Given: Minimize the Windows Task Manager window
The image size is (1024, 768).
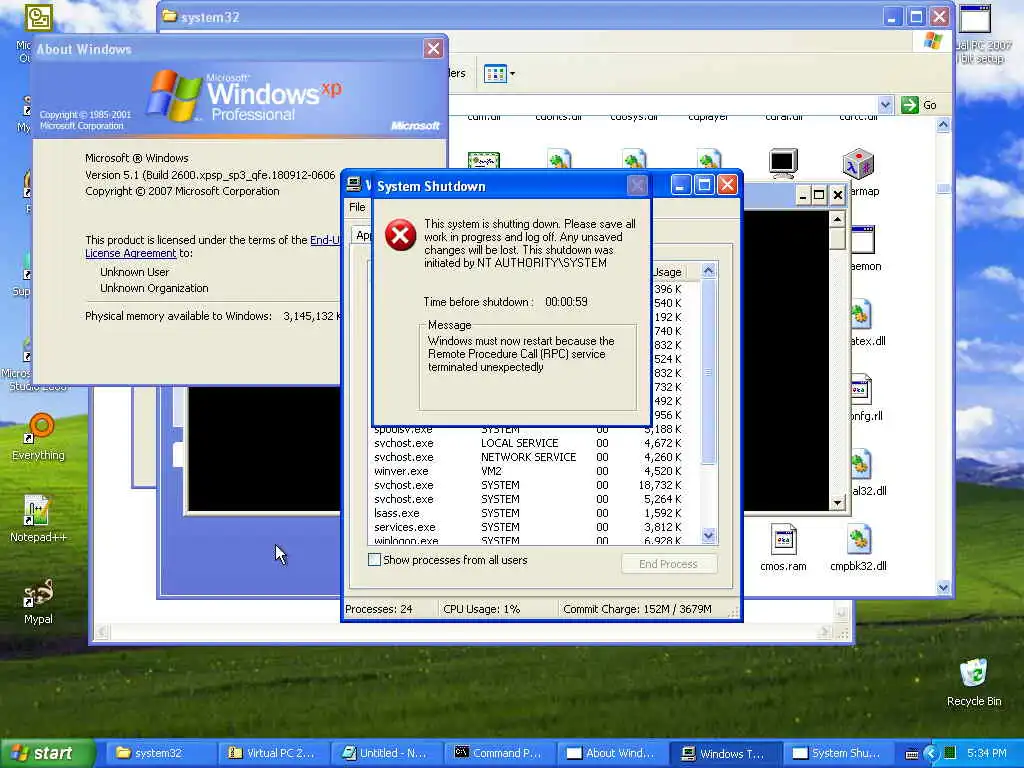Looking at the screenshot, I should 680,185.
